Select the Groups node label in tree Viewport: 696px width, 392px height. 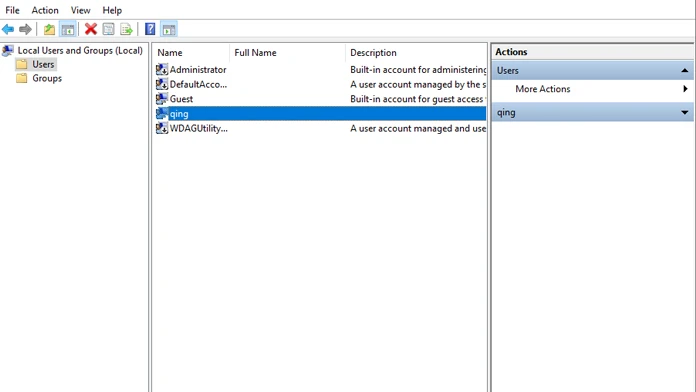click(47, 78)
